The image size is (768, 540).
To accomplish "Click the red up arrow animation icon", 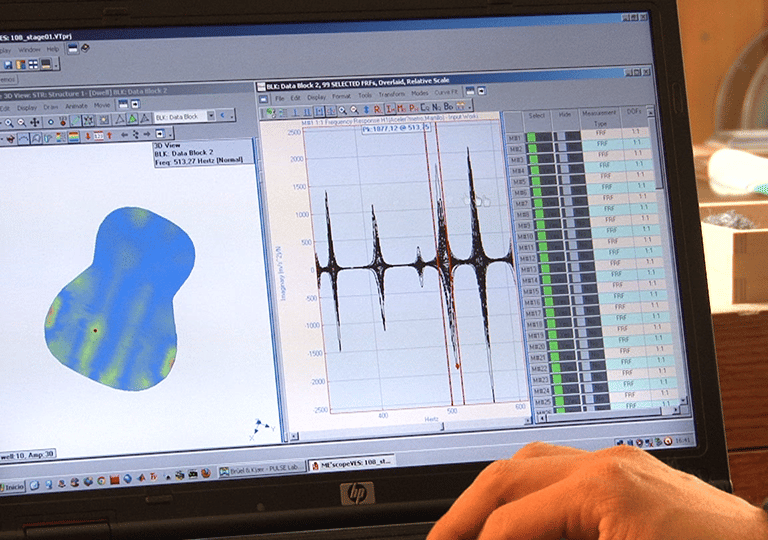I will coord(109,135).
